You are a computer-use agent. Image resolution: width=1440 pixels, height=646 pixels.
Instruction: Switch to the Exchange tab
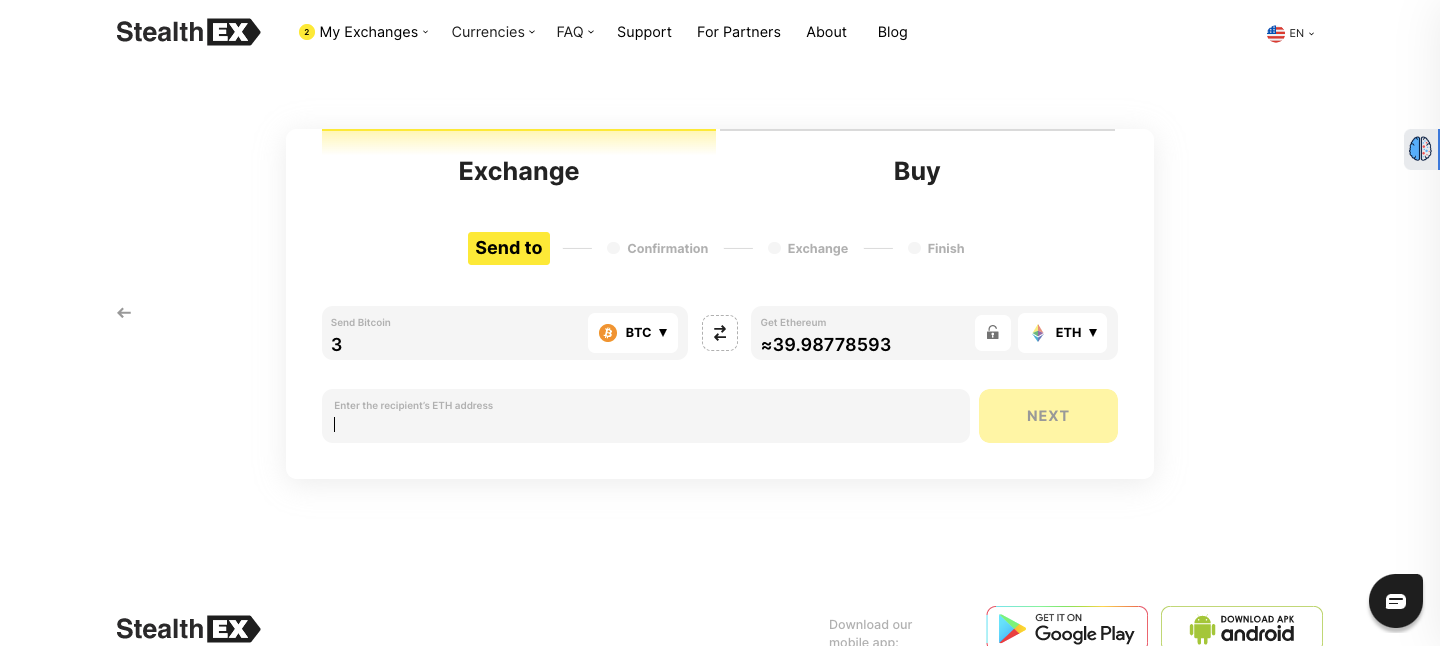(518, 170)
